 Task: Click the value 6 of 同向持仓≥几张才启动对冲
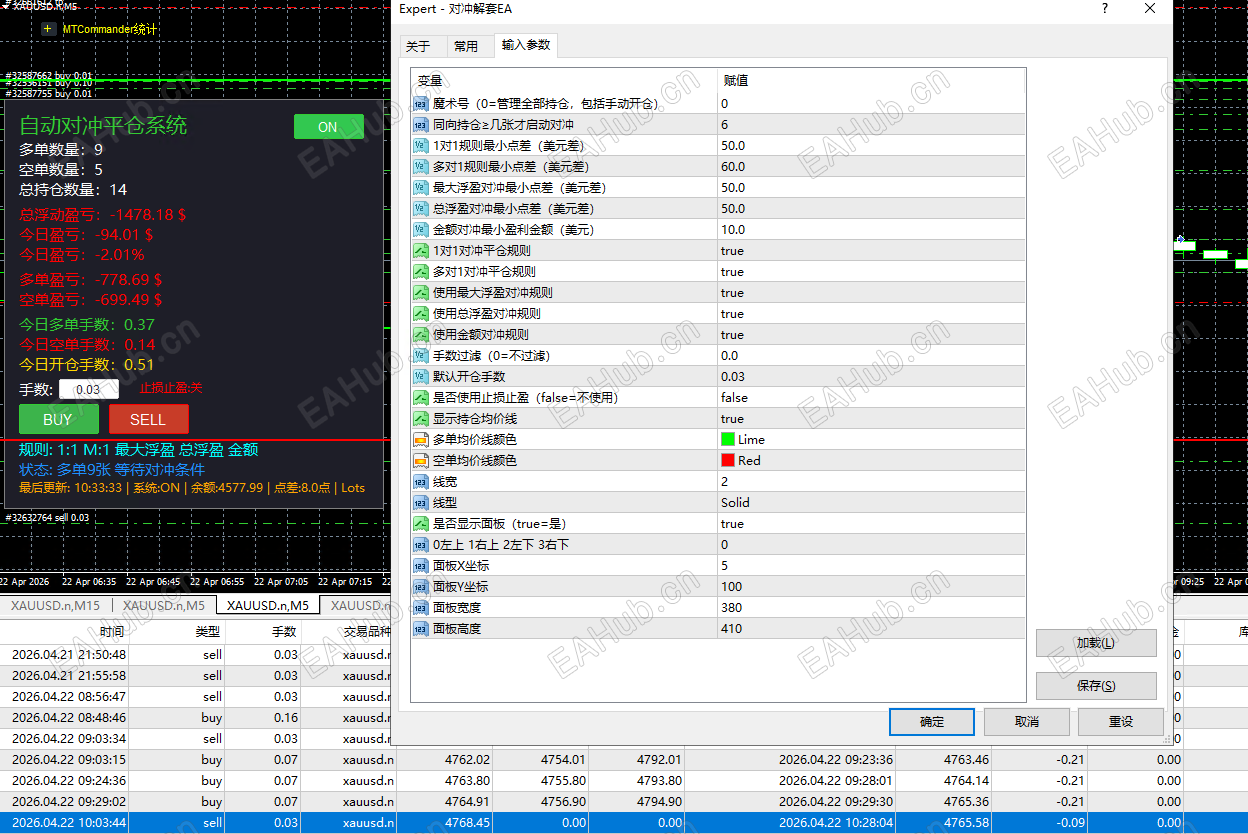[724, 124]
